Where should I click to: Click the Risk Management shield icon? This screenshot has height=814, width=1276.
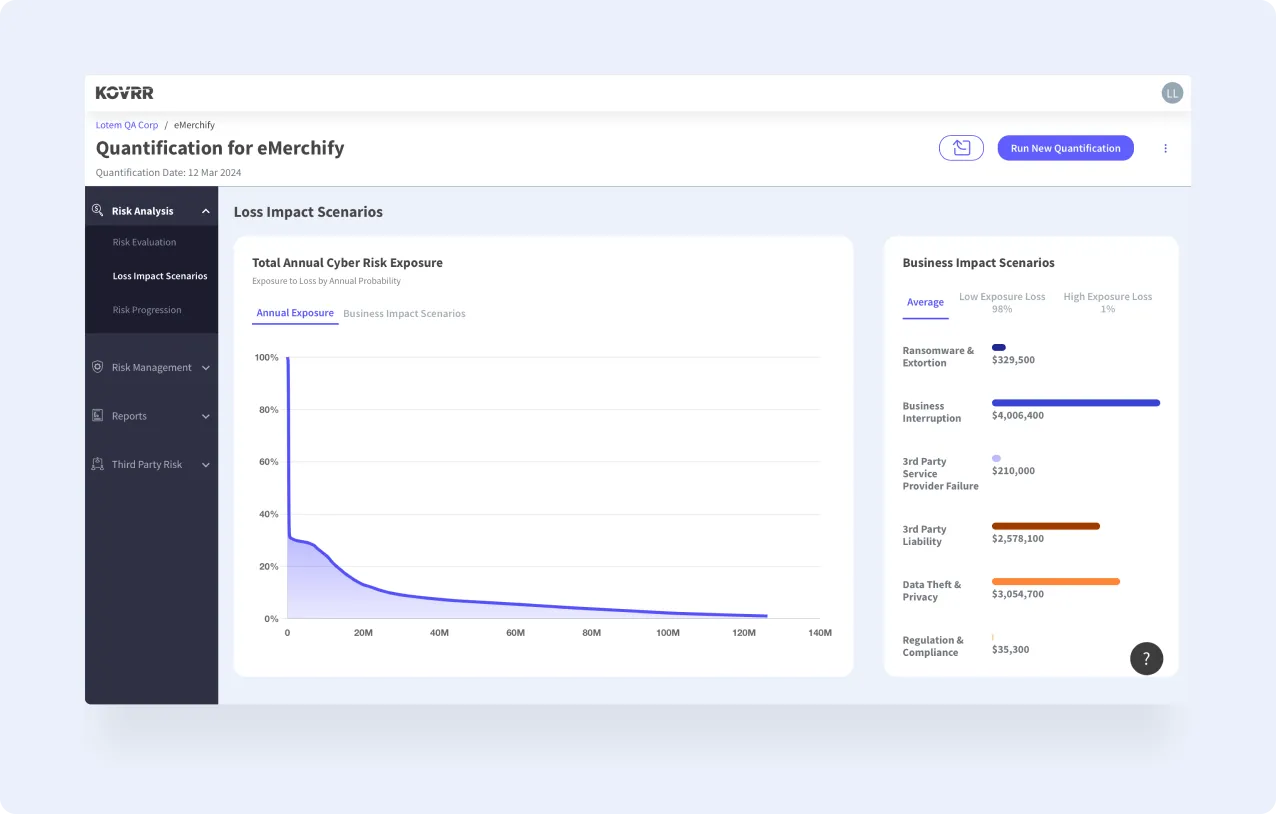[98, 367]
